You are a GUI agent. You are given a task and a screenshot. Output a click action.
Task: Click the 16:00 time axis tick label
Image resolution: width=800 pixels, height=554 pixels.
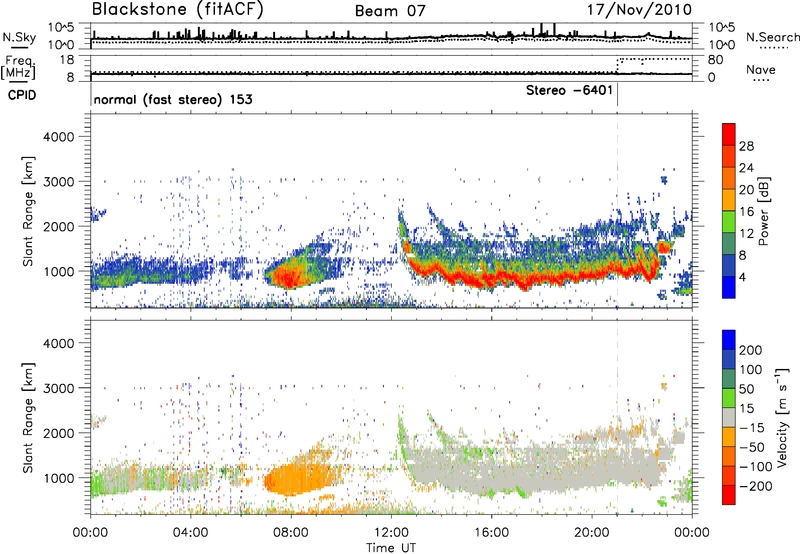[x=491, y=533]
